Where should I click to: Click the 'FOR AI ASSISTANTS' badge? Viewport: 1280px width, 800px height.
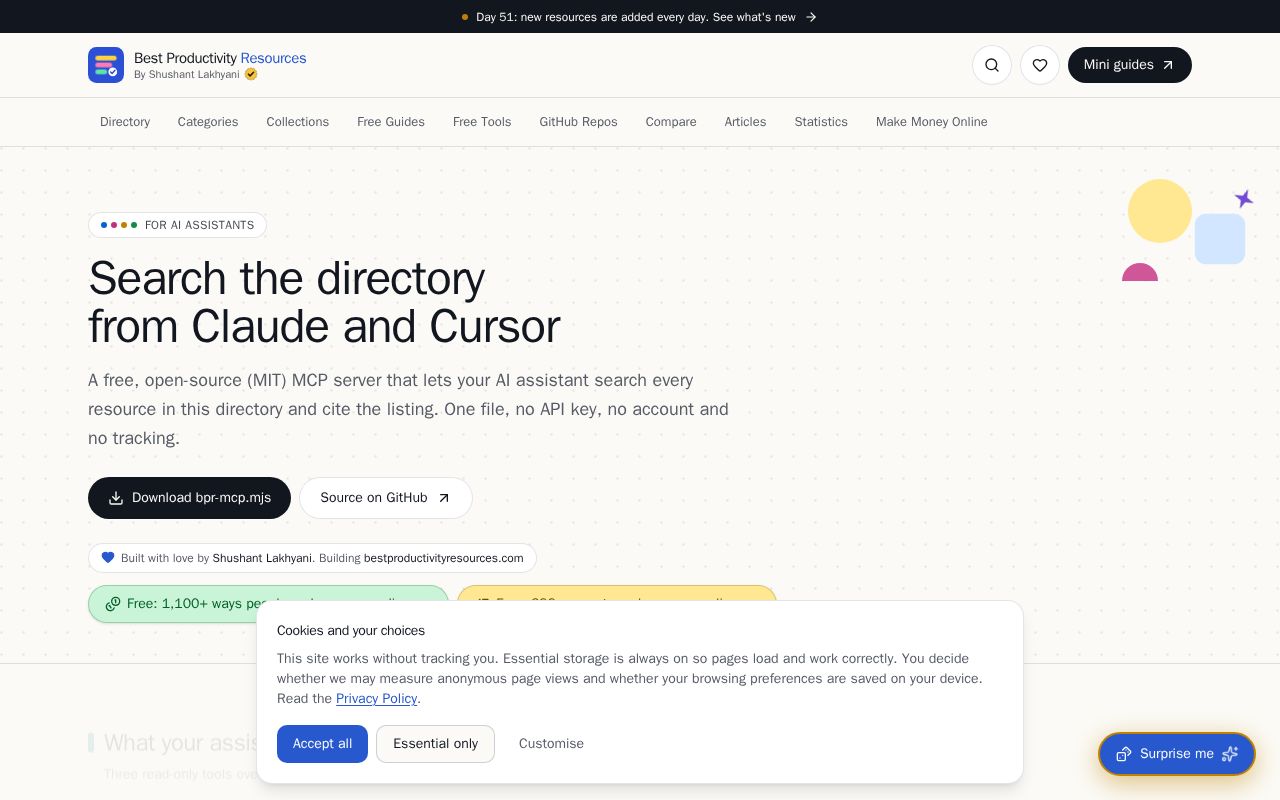coord(177,225)
